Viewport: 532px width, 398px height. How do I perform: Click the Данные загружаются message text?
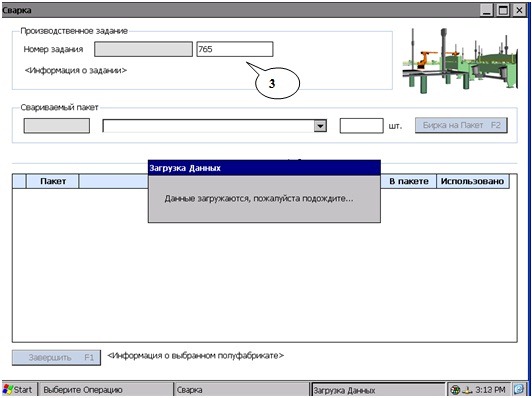(x=259, y=198)
